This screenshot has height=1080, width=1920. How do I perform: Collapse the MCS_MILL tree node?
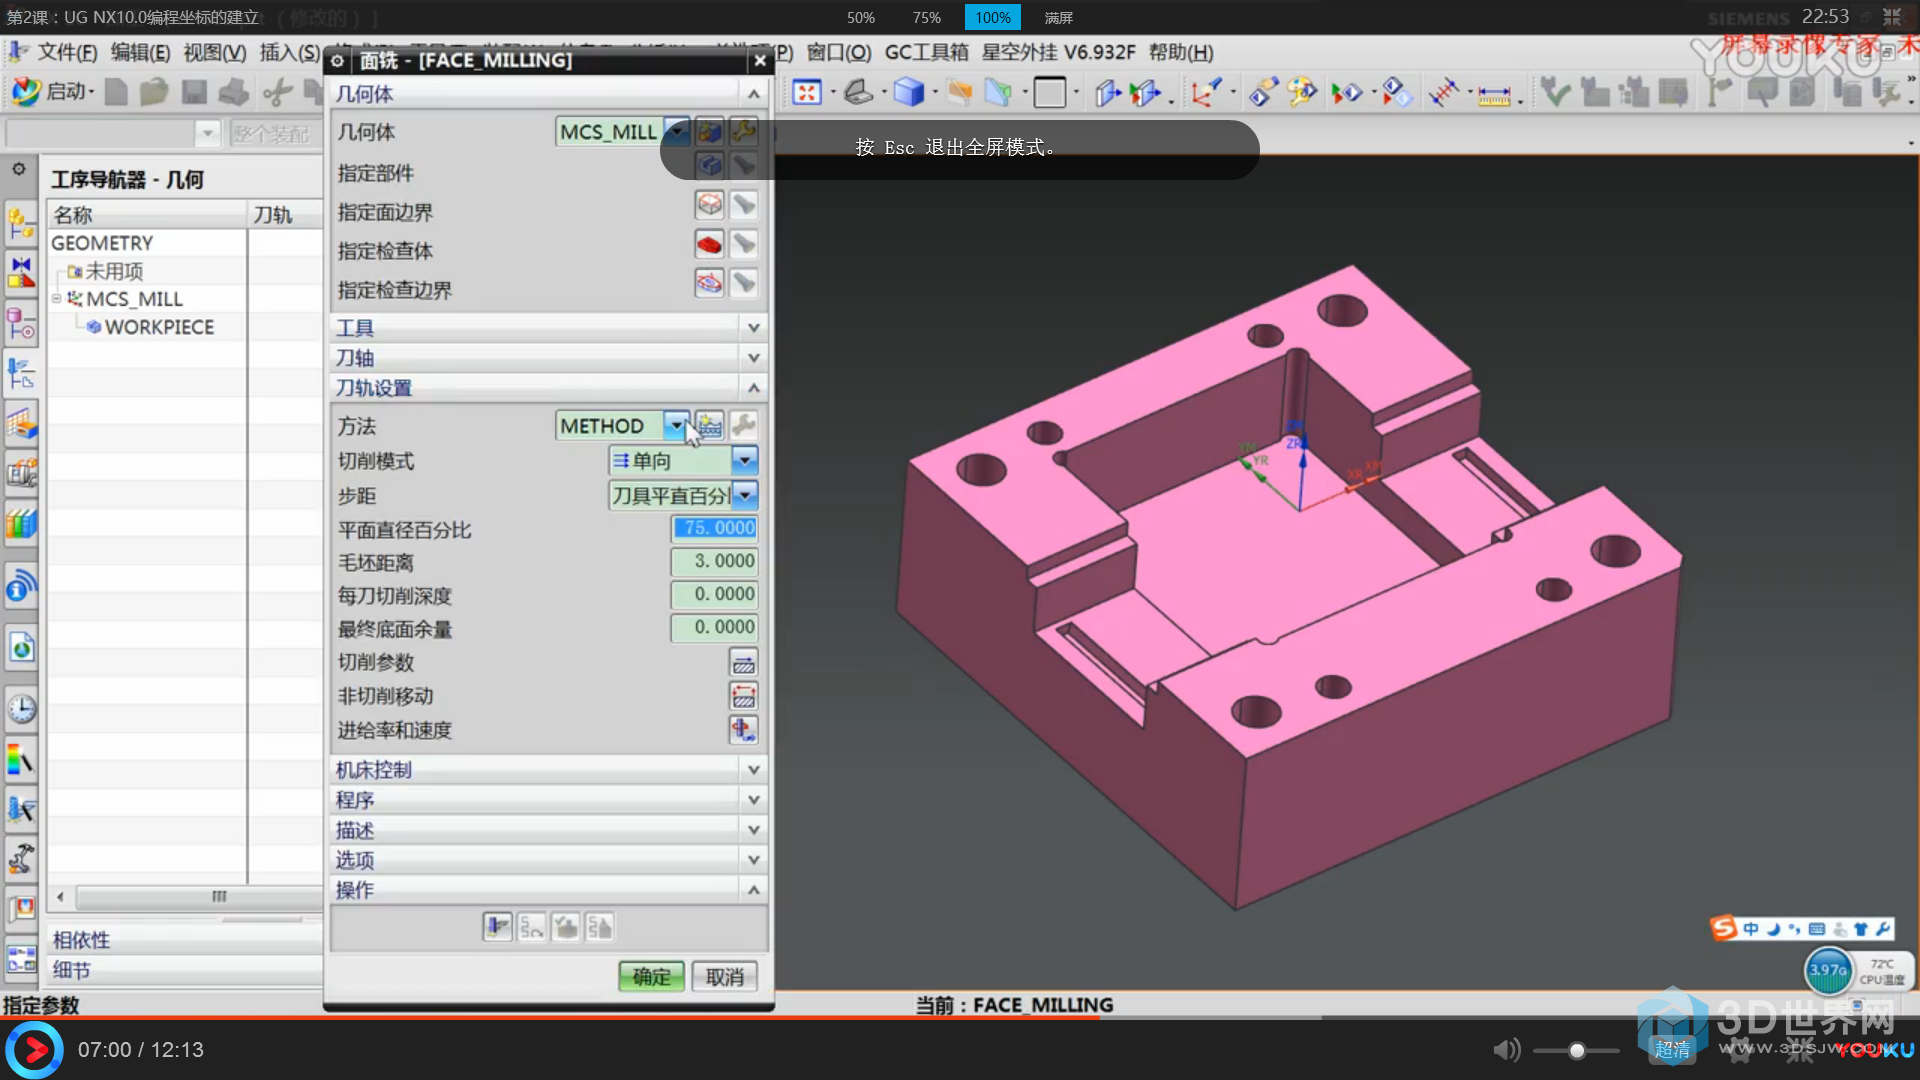point(57,299)
